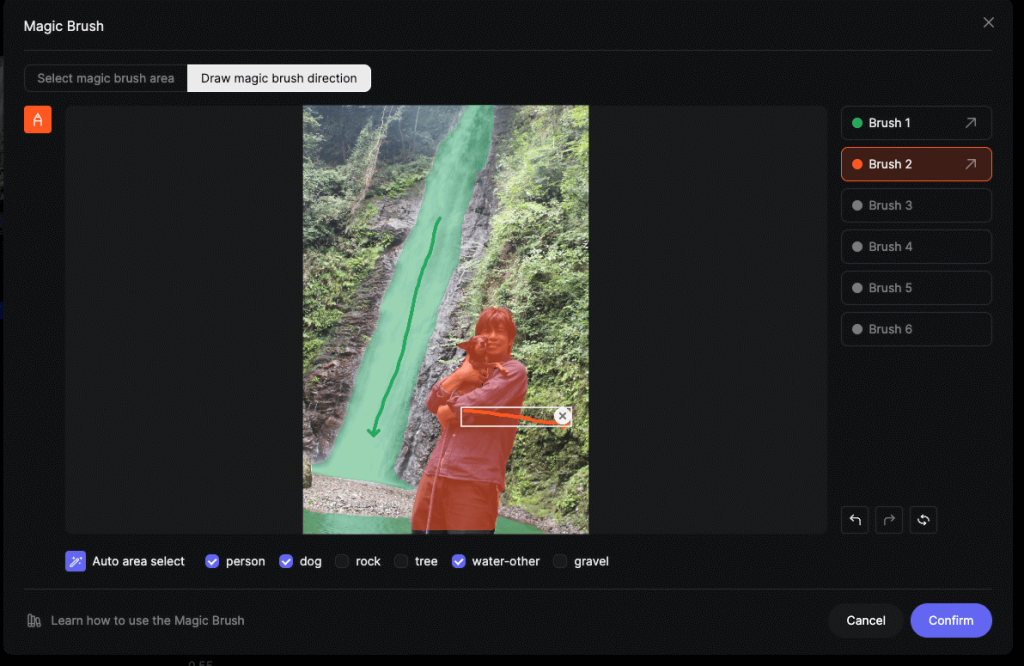Uncheck the dog checkbox
1024x666 pixels.
point(286,561)
